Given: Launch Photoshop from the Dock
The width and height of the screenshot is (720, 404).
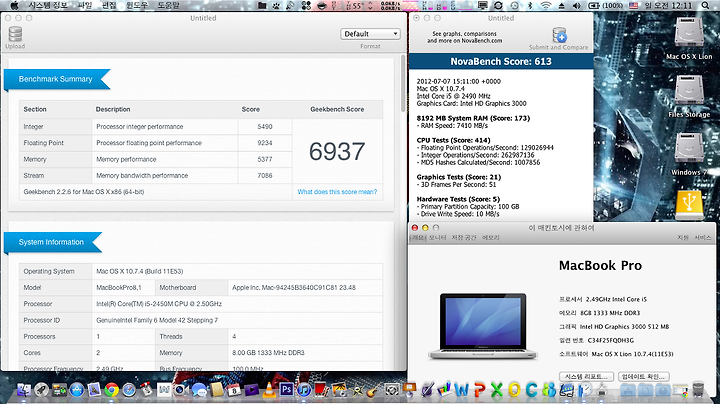Looking at the screenshot, I should pyautogui.click(x=287, y=390).
